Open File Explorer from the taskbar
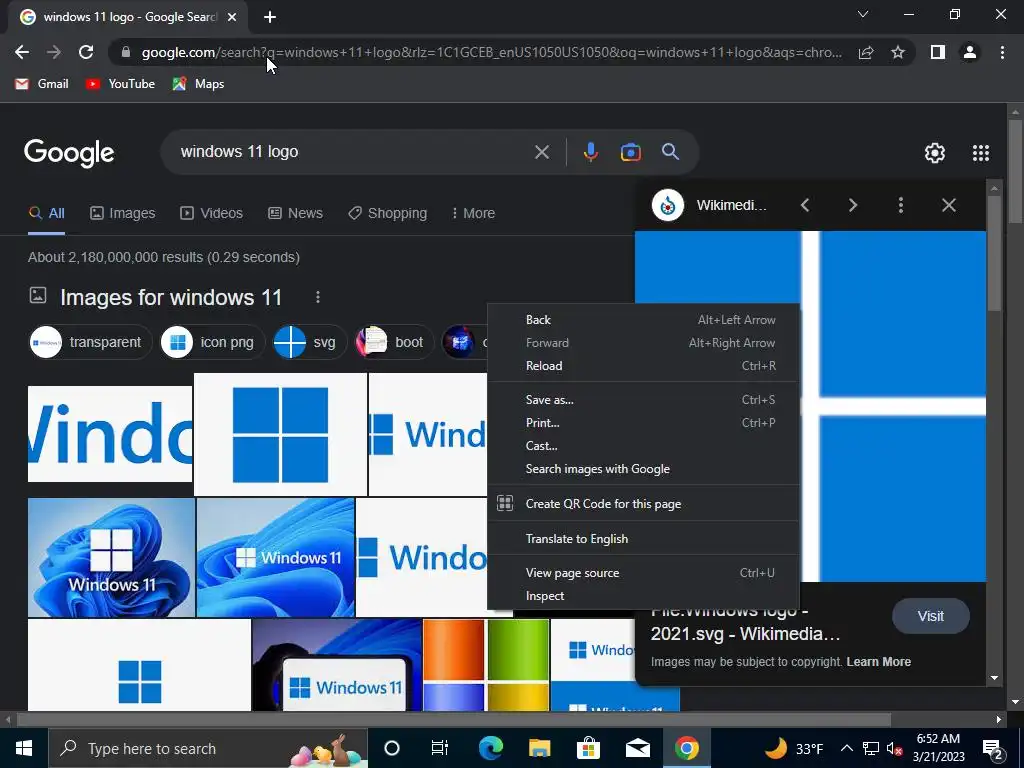 (539, 748)
